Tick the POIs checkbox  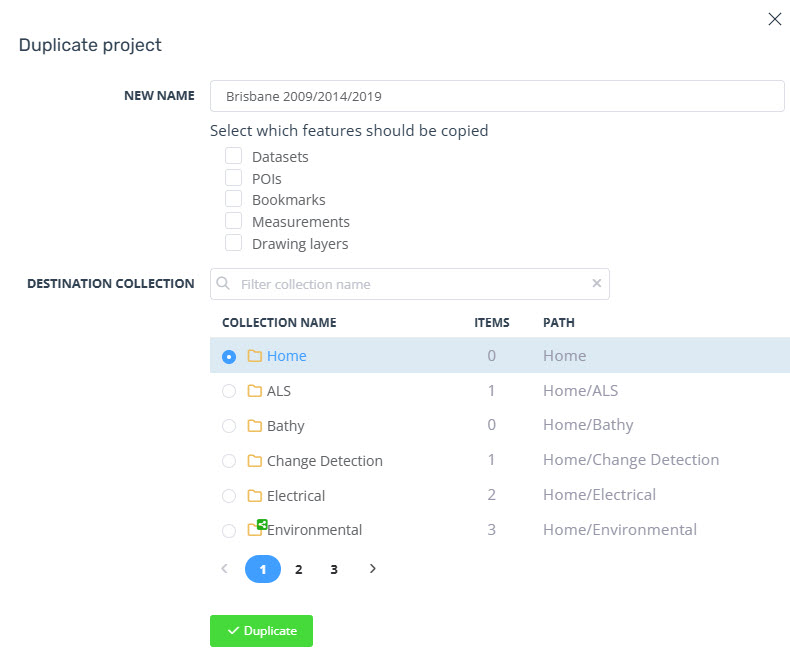(x=233, y=178)
